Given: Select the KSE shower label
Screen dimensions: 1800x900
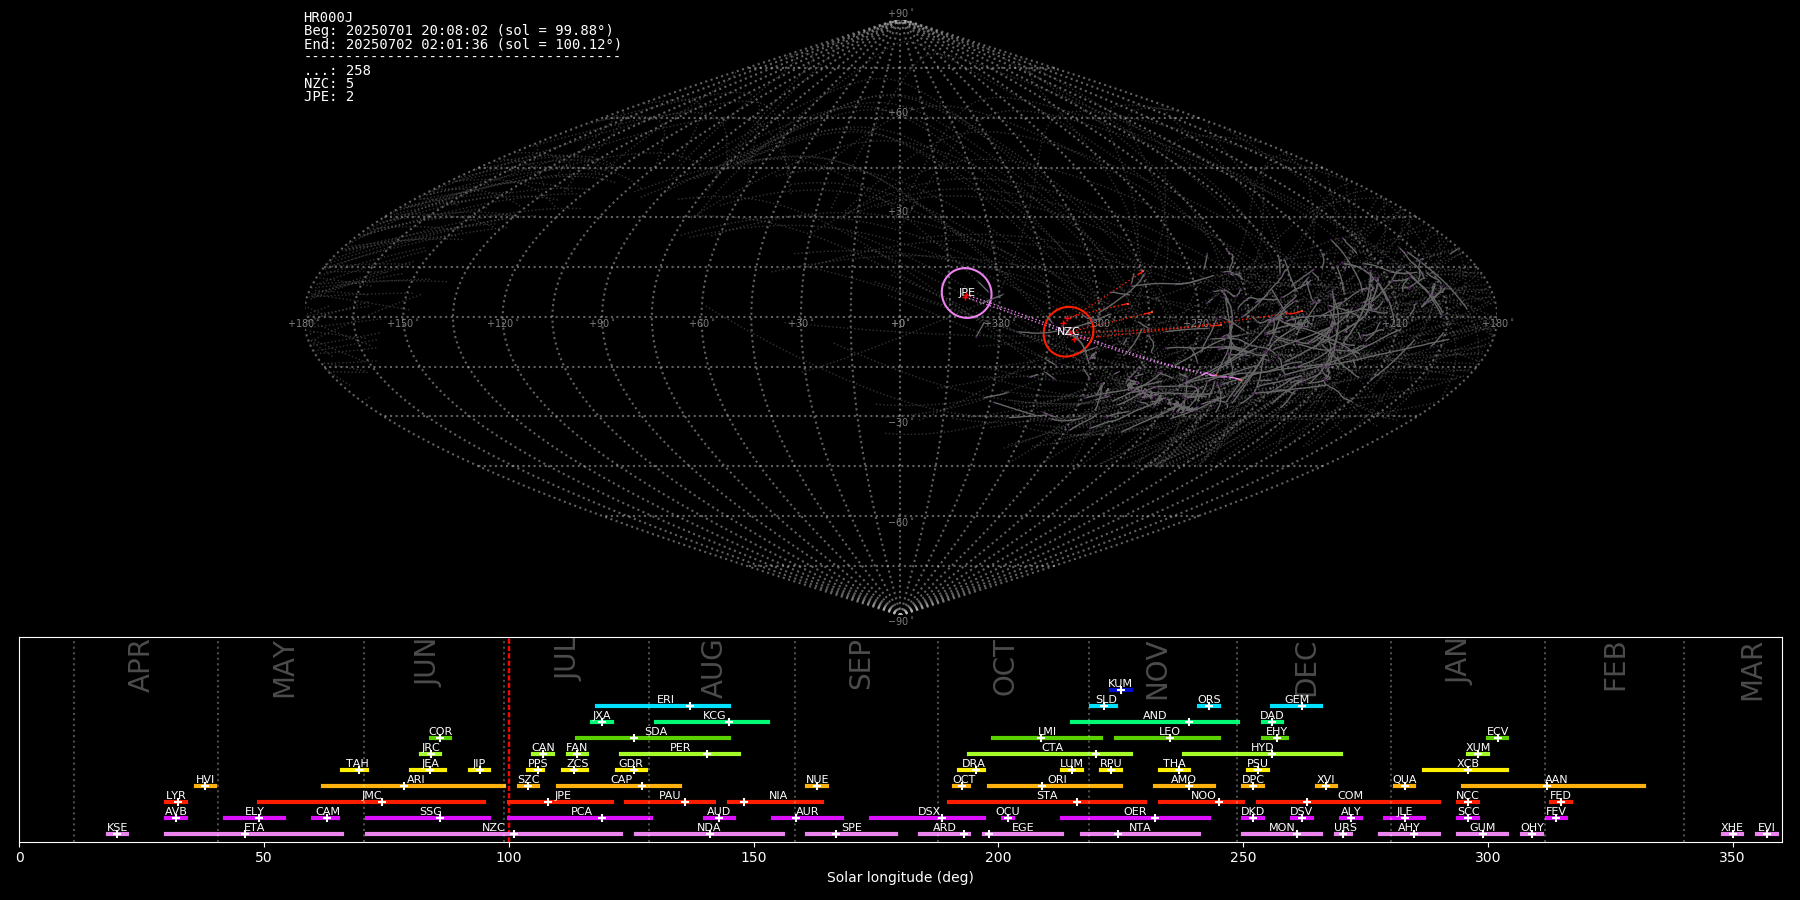Looking at the screenshot, I should 117,828.
